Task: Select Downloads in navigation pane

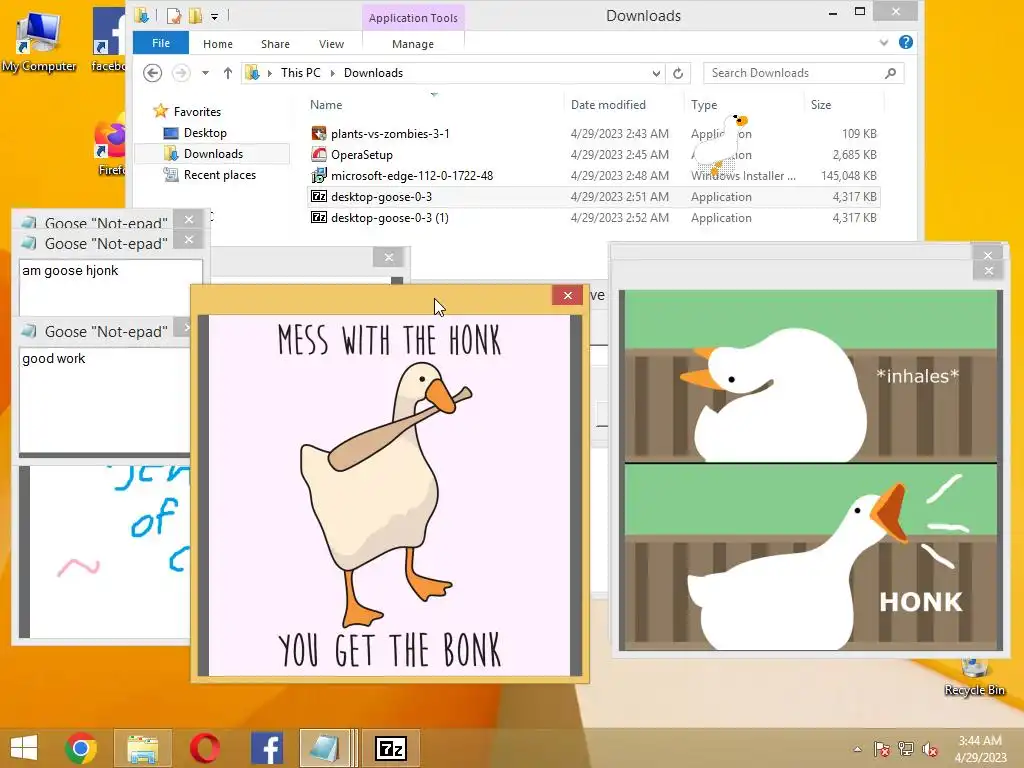Action: (213, 153)
